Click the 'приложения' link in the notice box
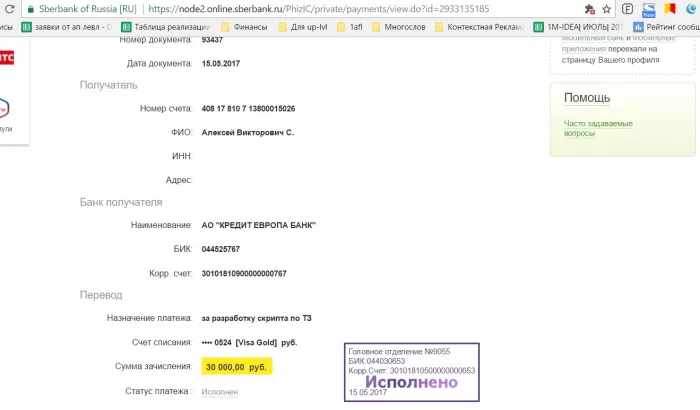The height and width of the screenshot is (410, 700). click(583, 49)
